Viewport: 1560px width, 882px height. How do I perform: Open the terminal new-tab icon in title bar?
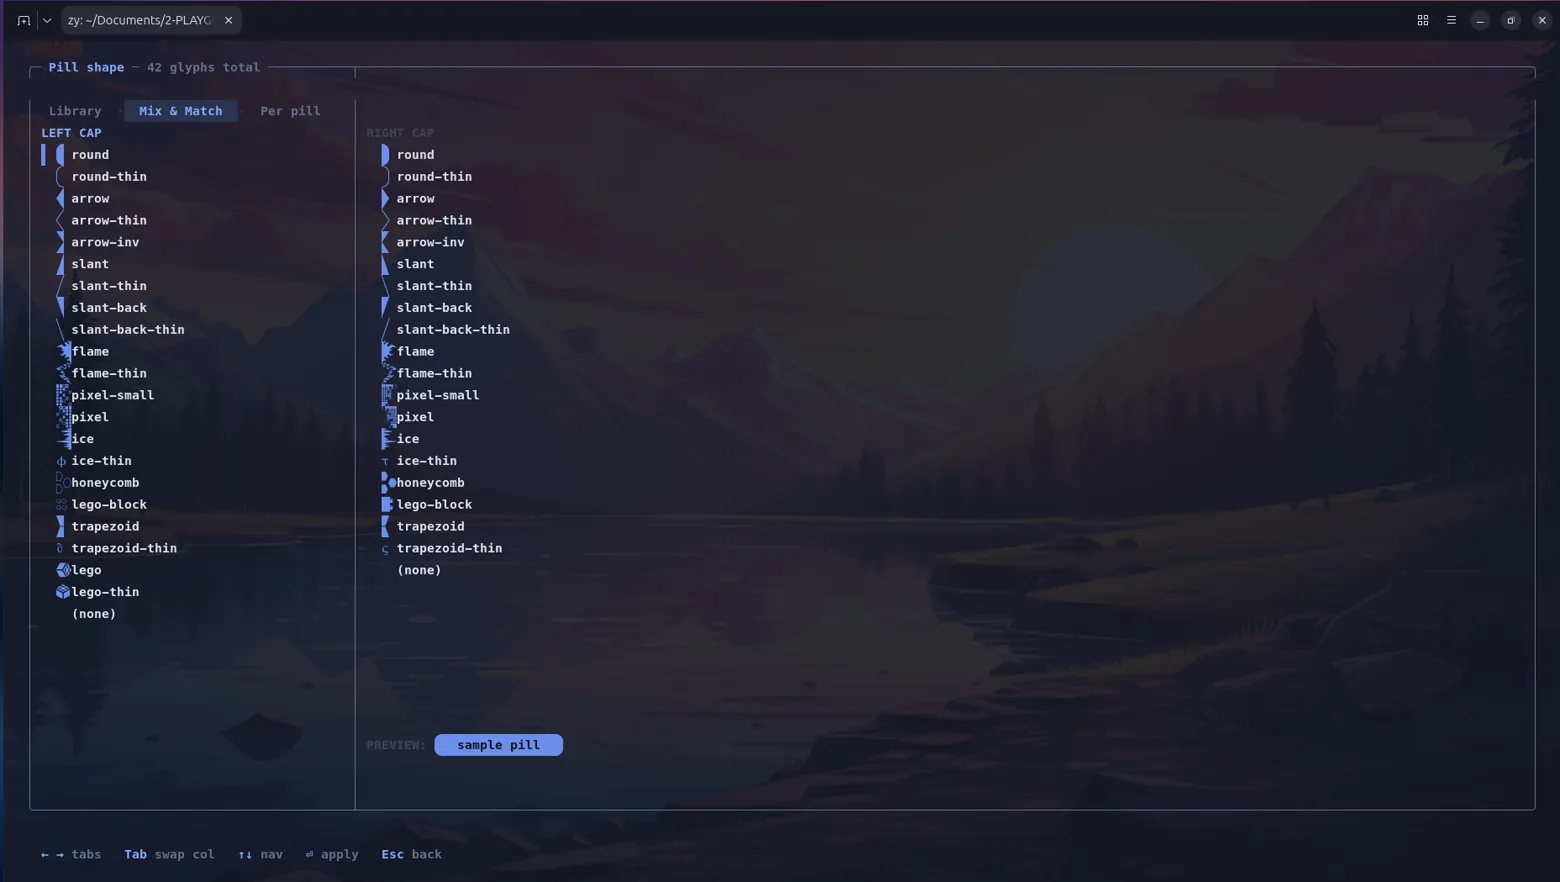24,20
